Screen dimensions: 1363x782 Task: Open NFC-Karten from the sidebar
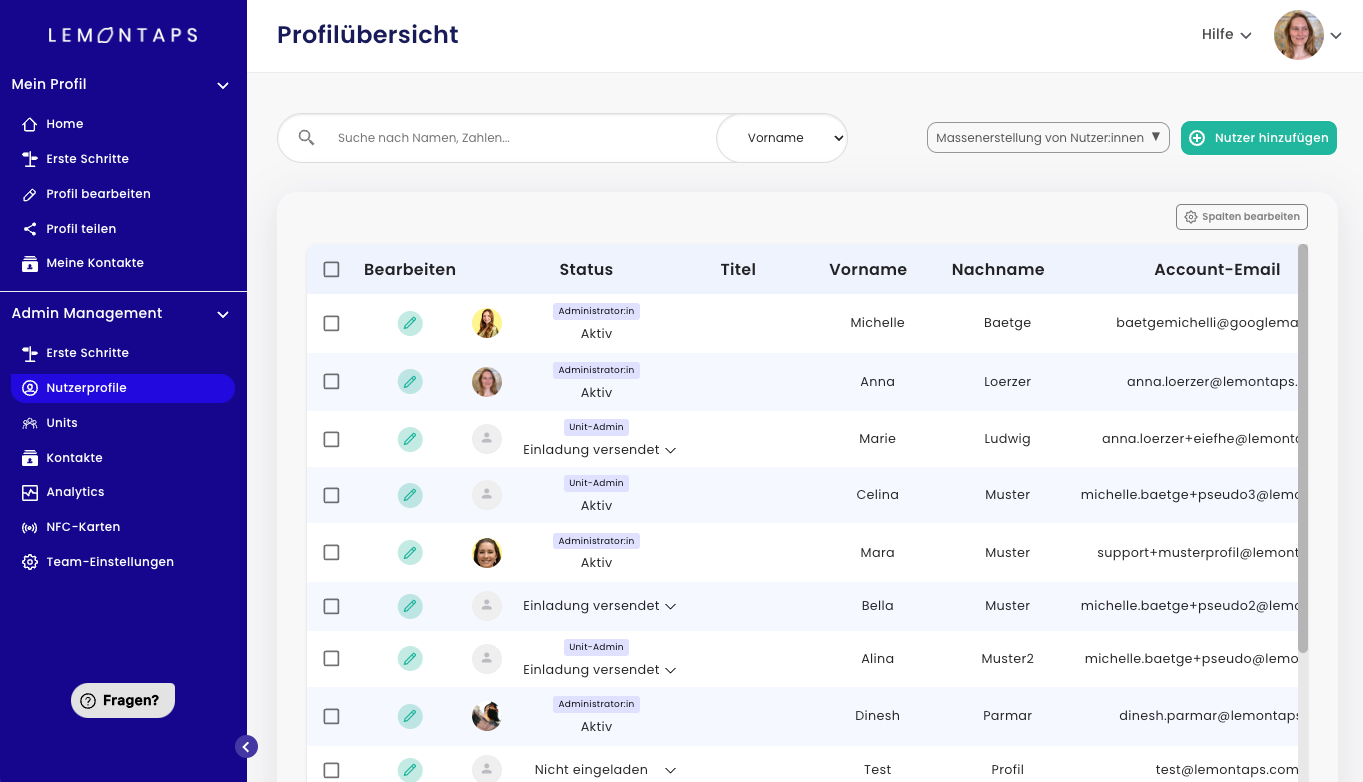[83, 527]
